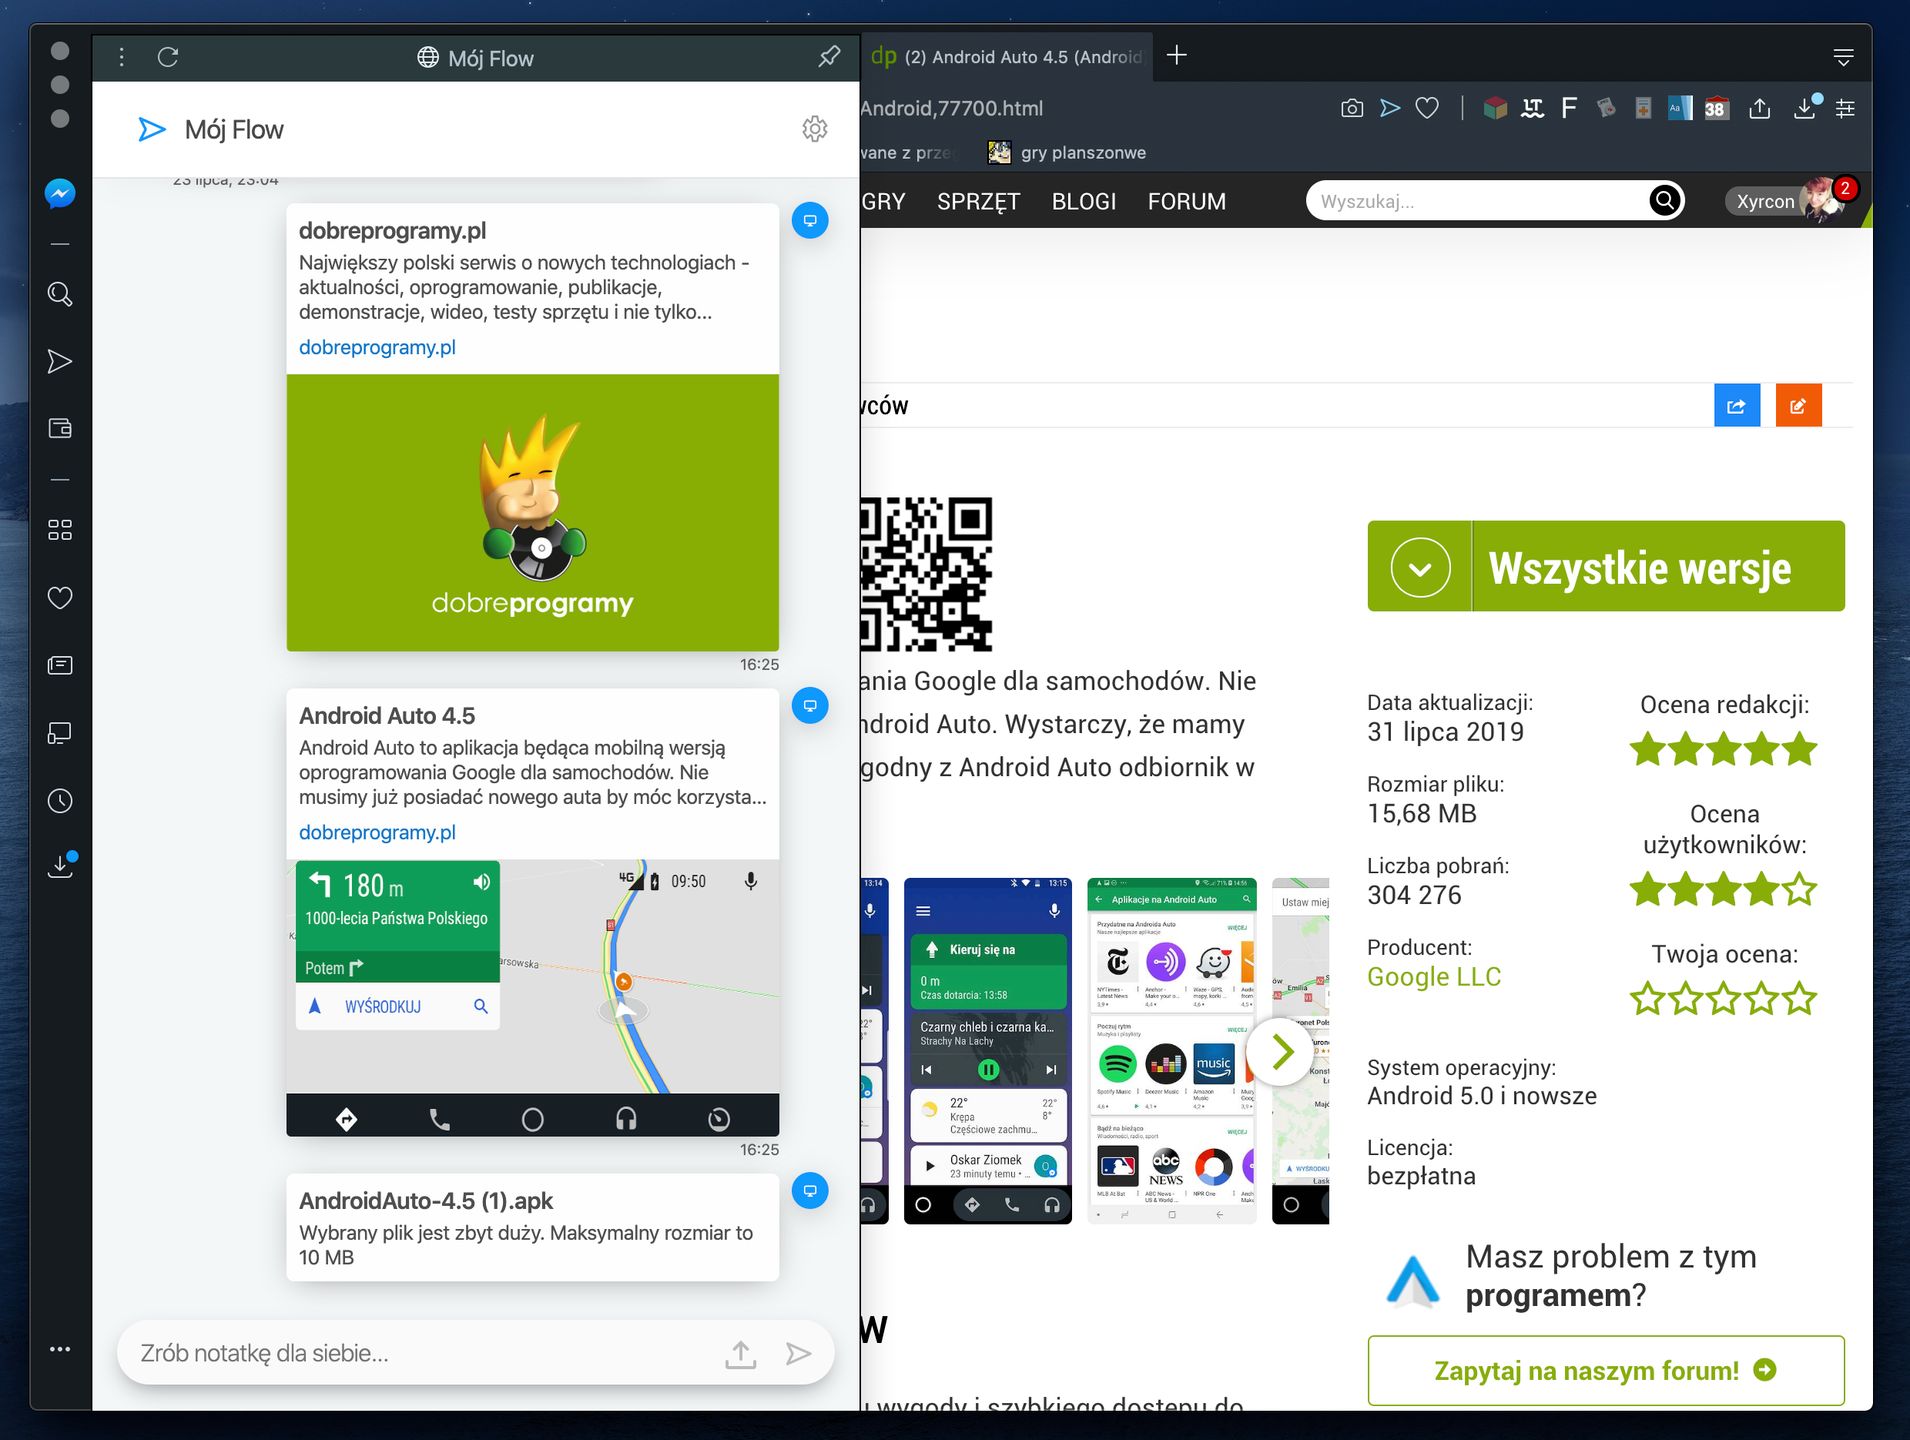Screen dimensions: 1910x1440
Task: Click the blue share button on the page
Action: pyautogui.click(x=1737, y=405)
